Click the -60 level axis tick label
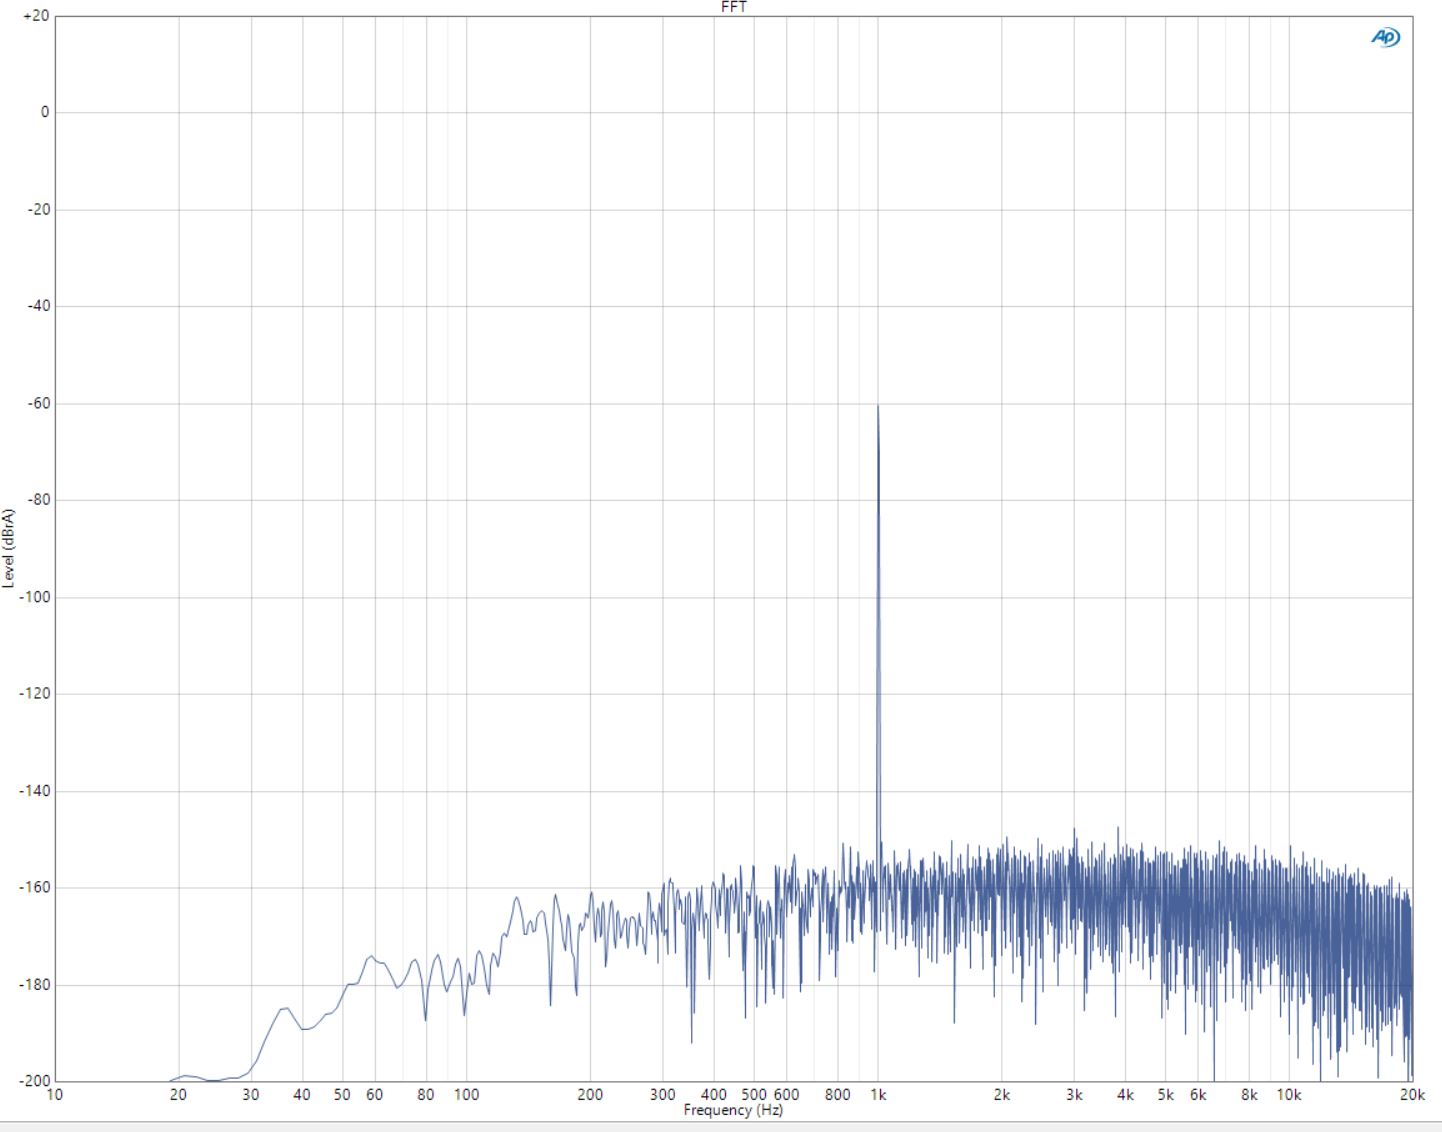This screenshot has width=1442, height=1132. (38, 403)
